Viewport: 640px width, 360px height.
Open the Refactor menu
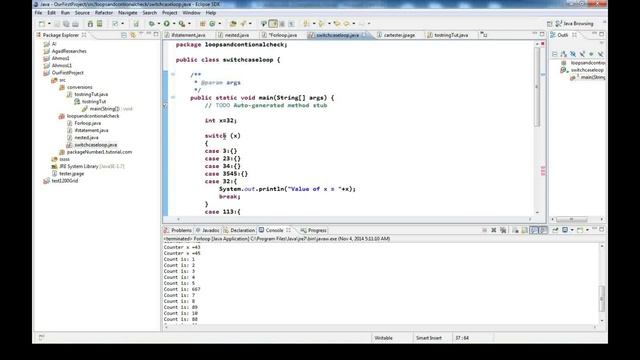click(104, 13)
